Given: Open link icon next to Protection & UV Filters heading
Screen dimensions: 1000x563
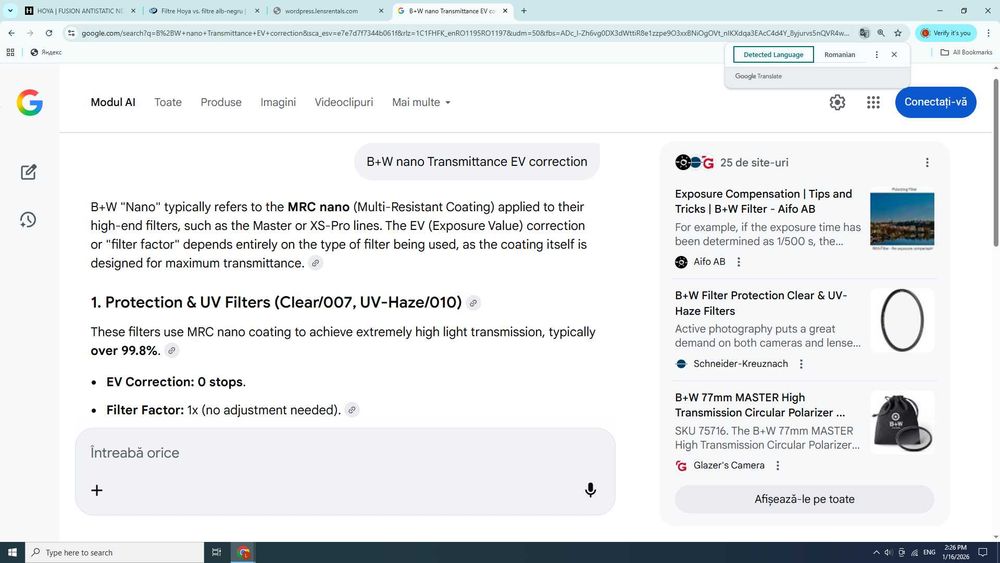Looking at the screenshot, I should tap(473, 303).
